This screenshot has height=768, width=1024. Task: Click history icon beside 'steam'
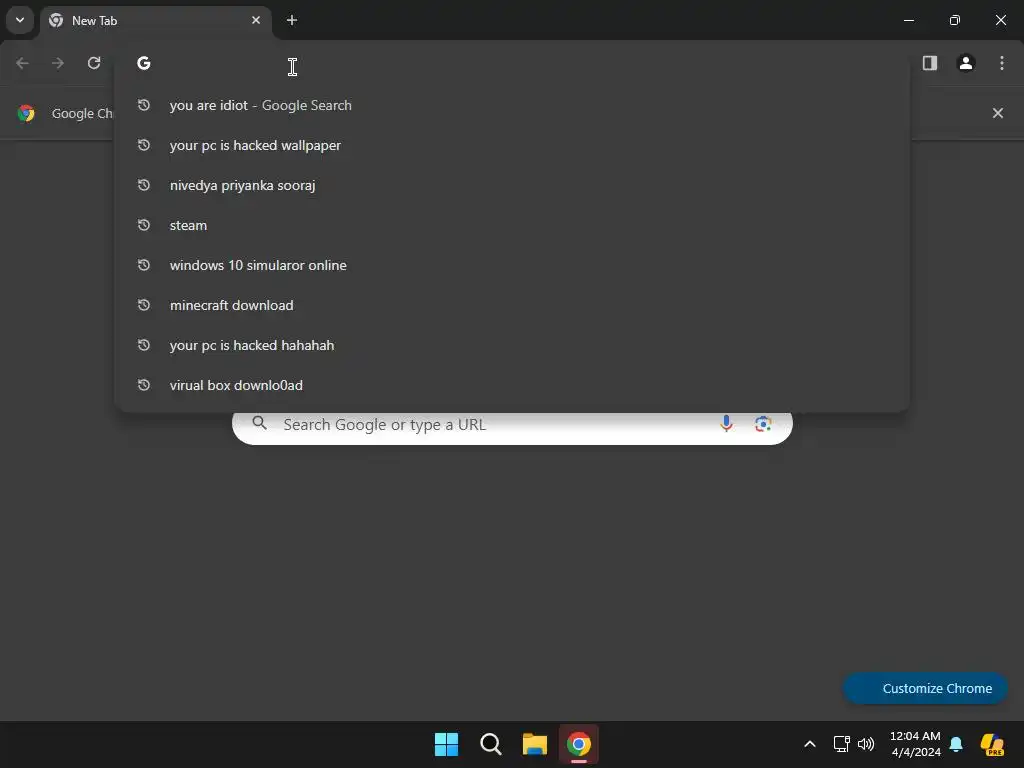144,225
